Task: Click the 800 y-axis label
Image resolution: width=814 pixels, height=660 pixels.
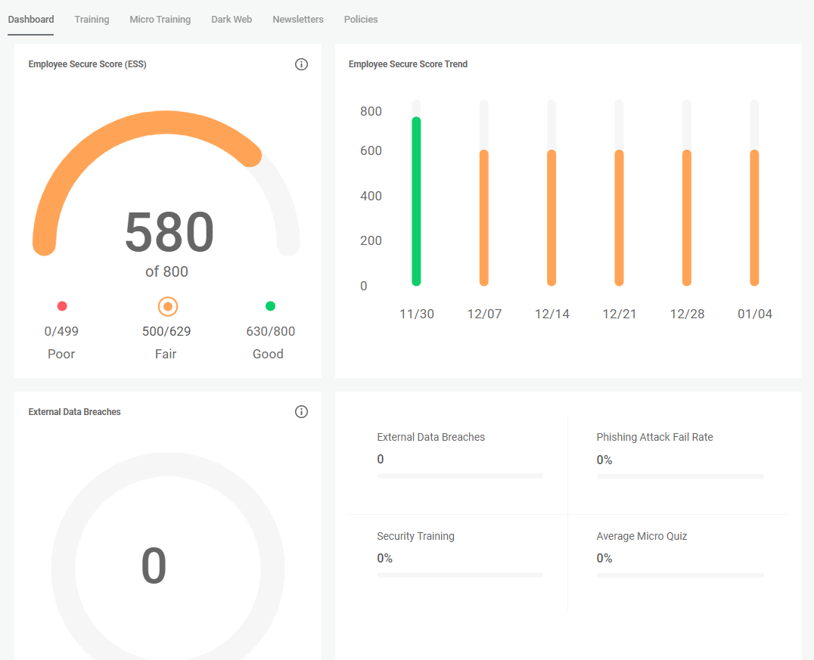Action: pos(371,112)
